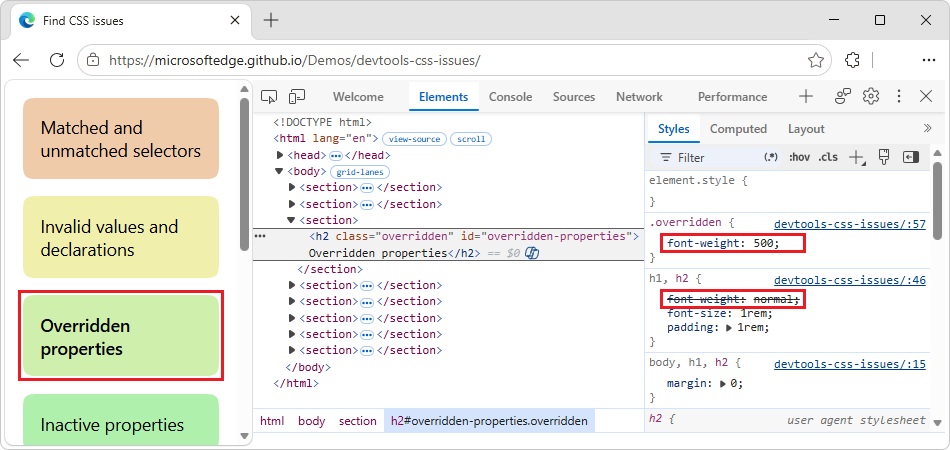Open a new browser tab

271,21
